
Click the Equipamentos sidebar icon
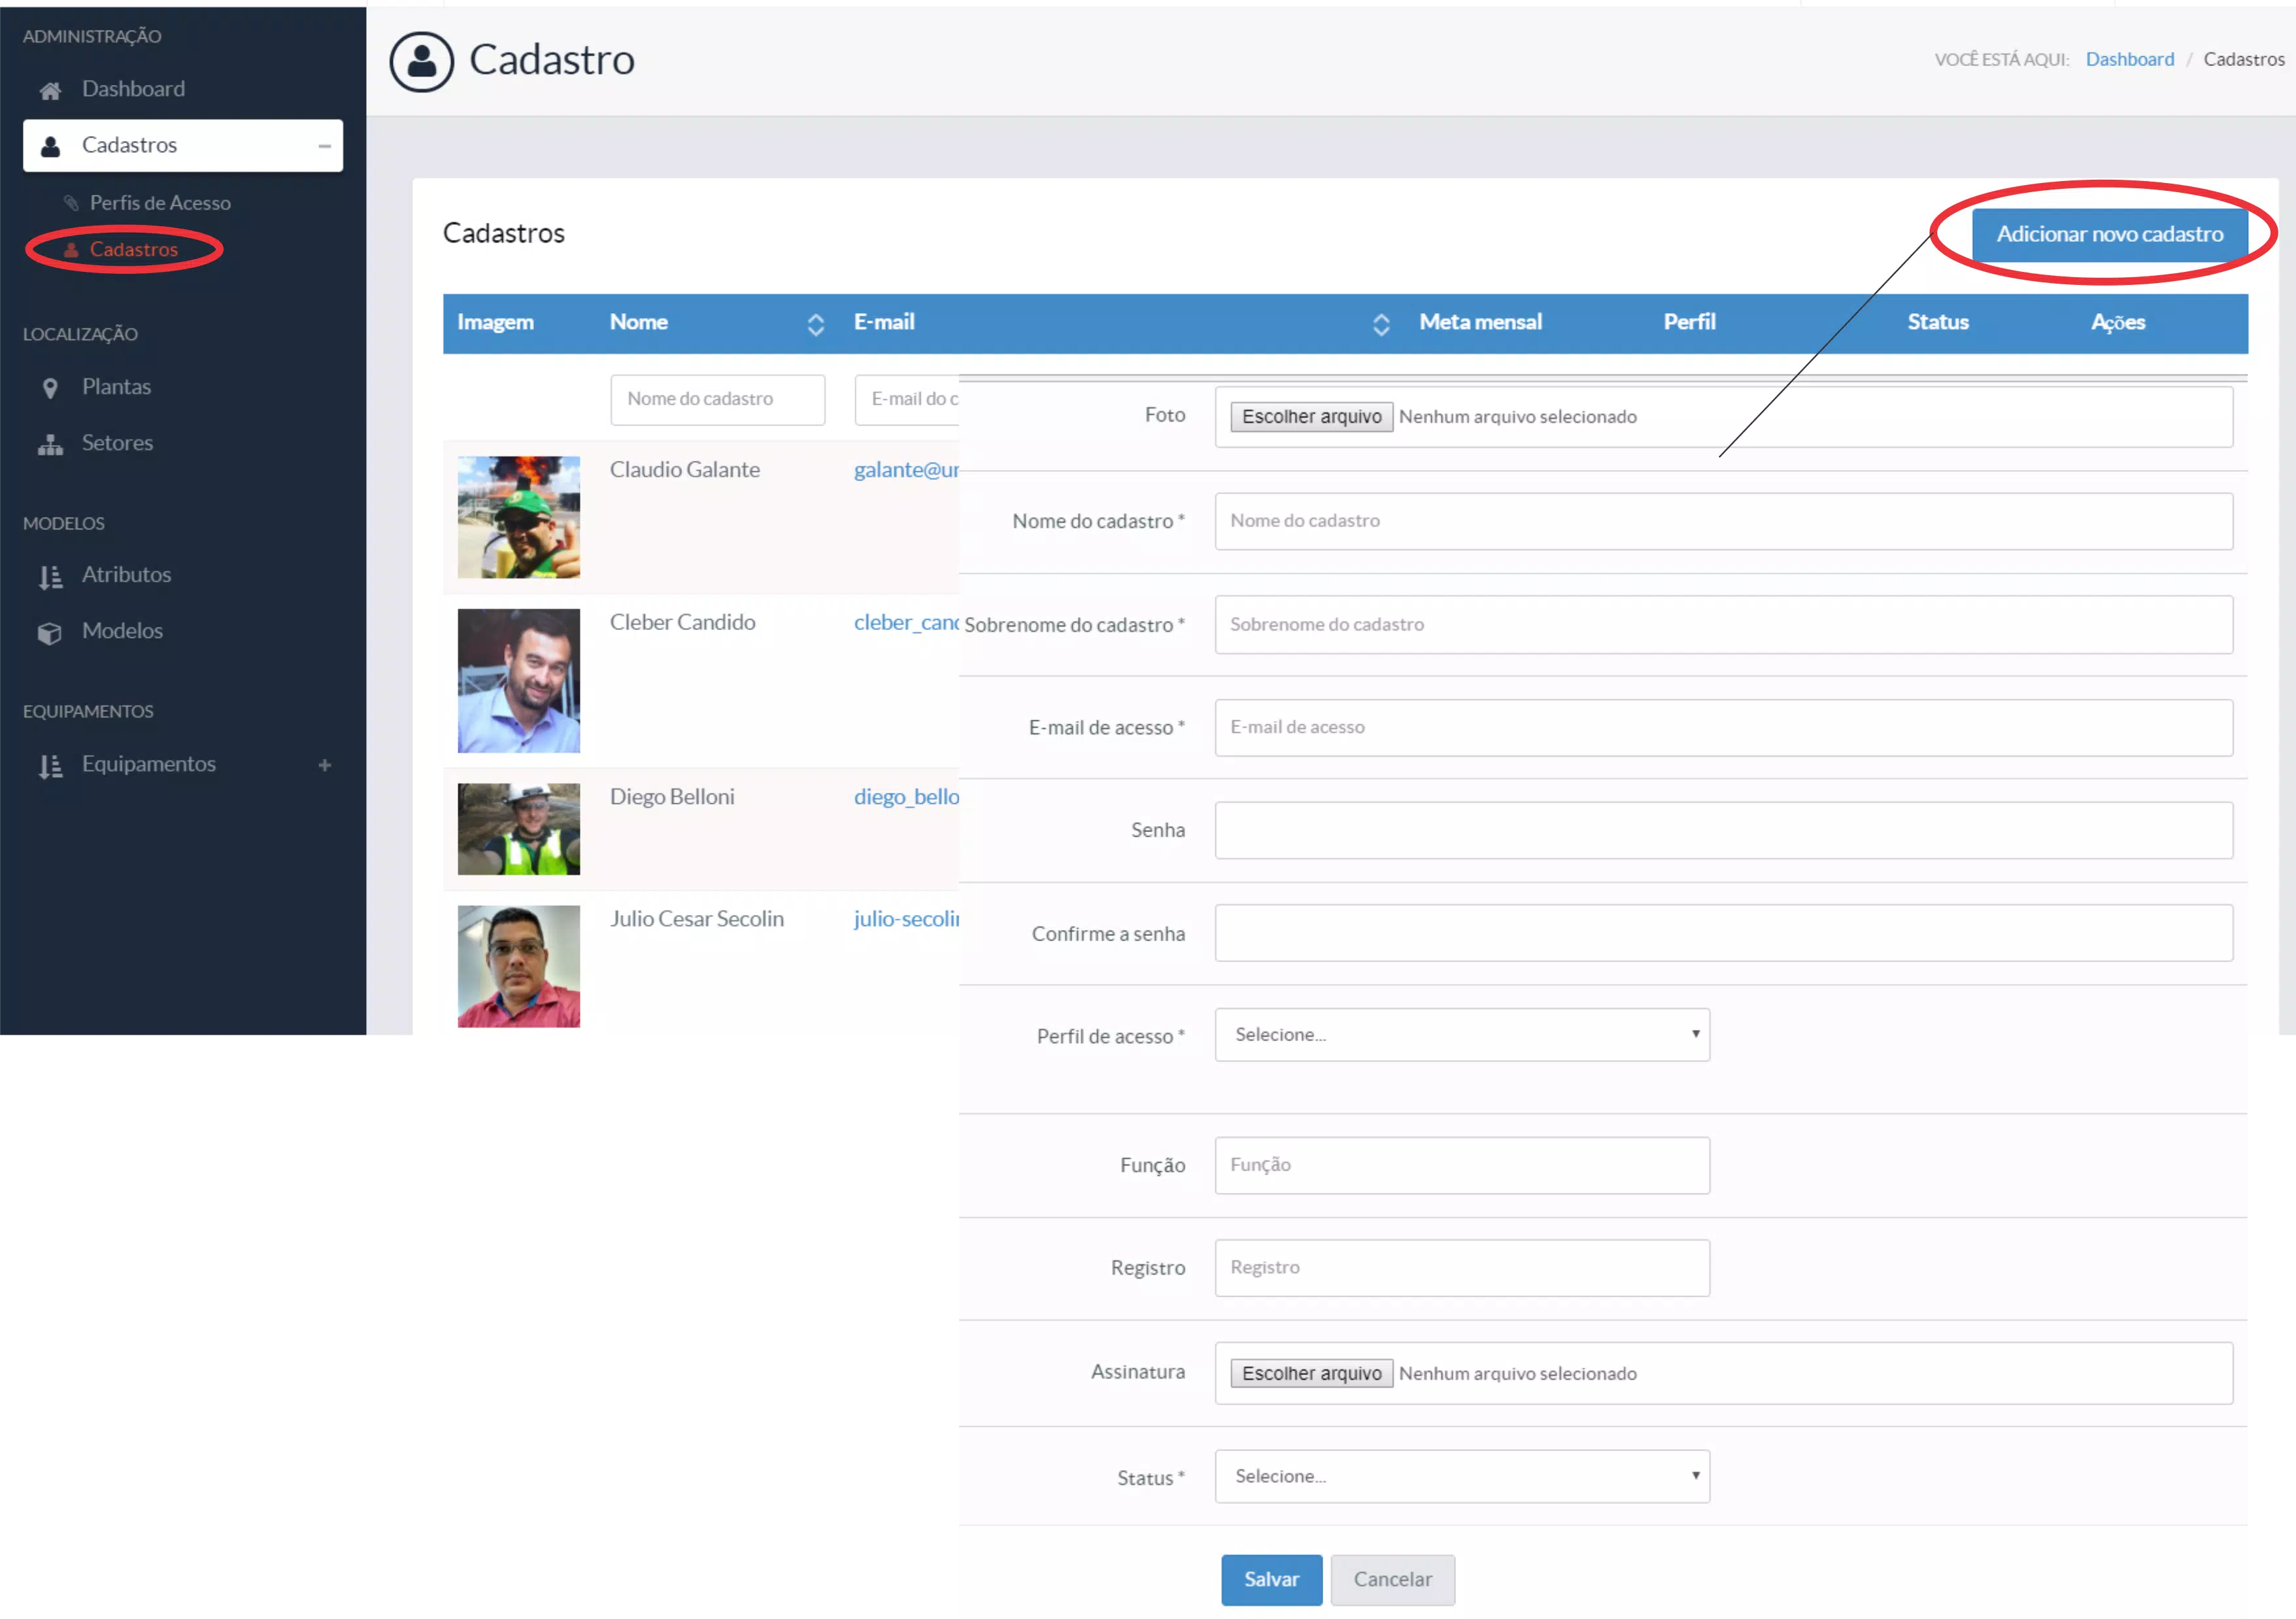click(50, 766)
